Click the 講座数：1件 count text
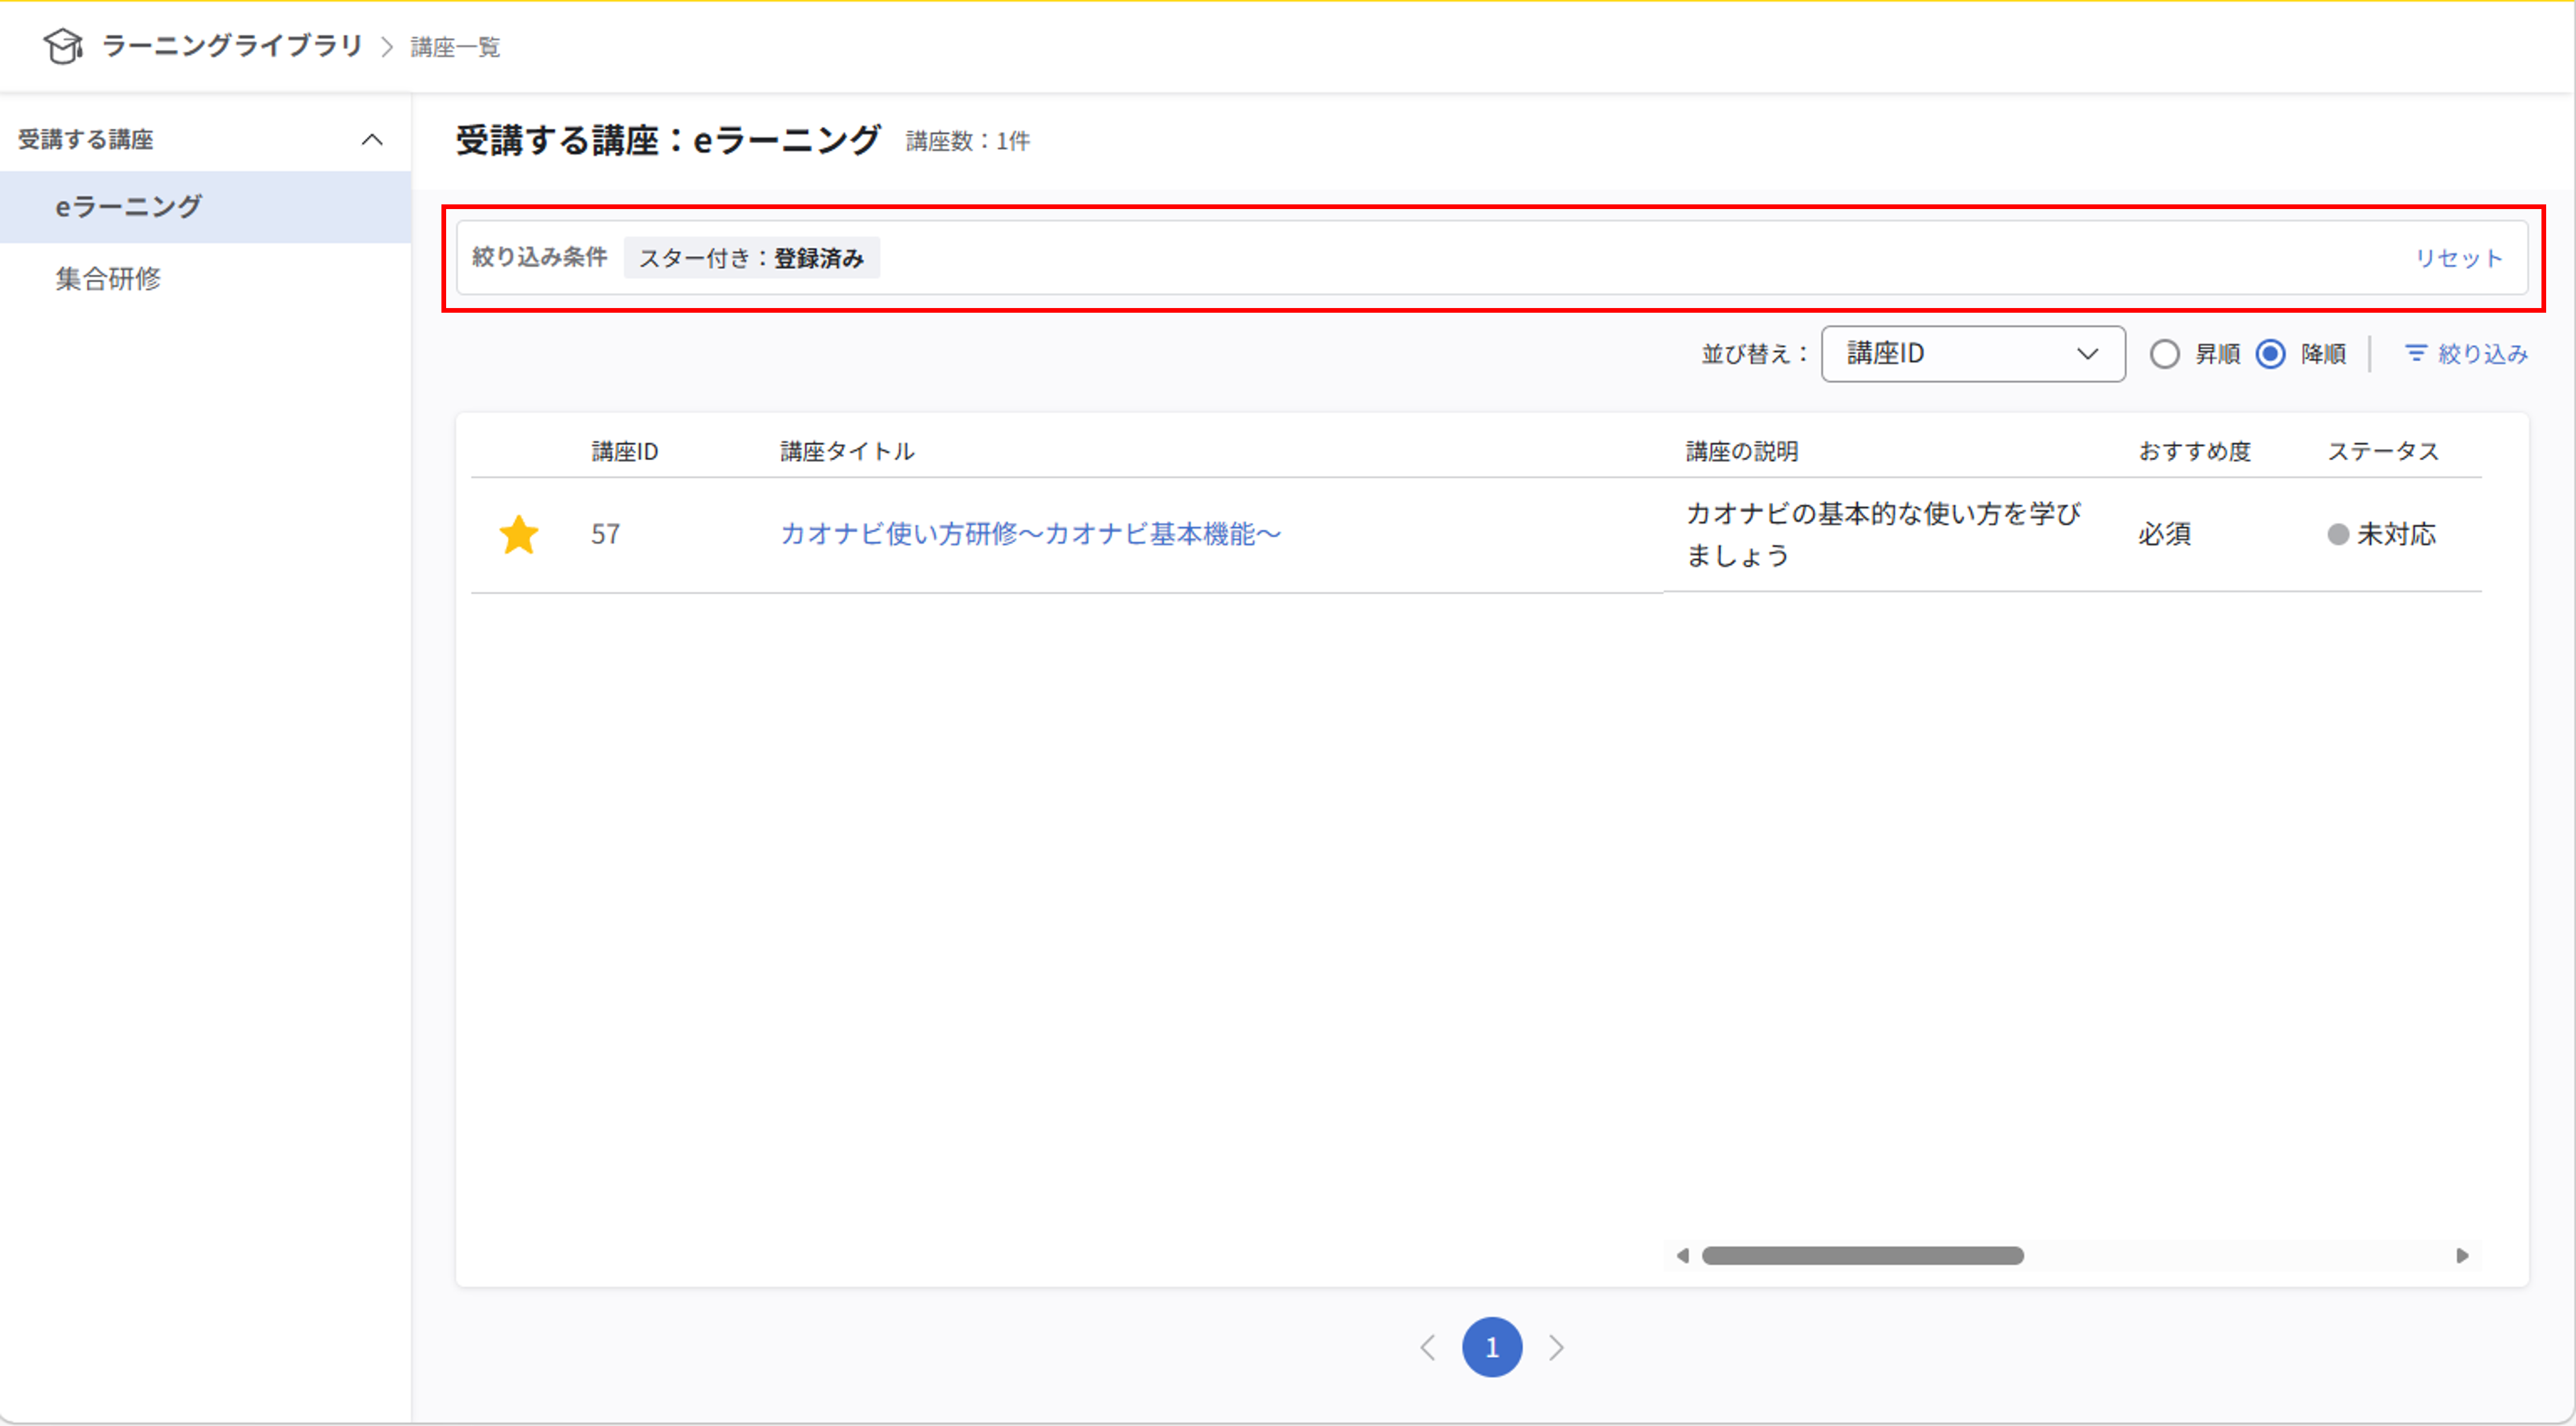This screenshot has width=2576, height=1426. (967, 142)
